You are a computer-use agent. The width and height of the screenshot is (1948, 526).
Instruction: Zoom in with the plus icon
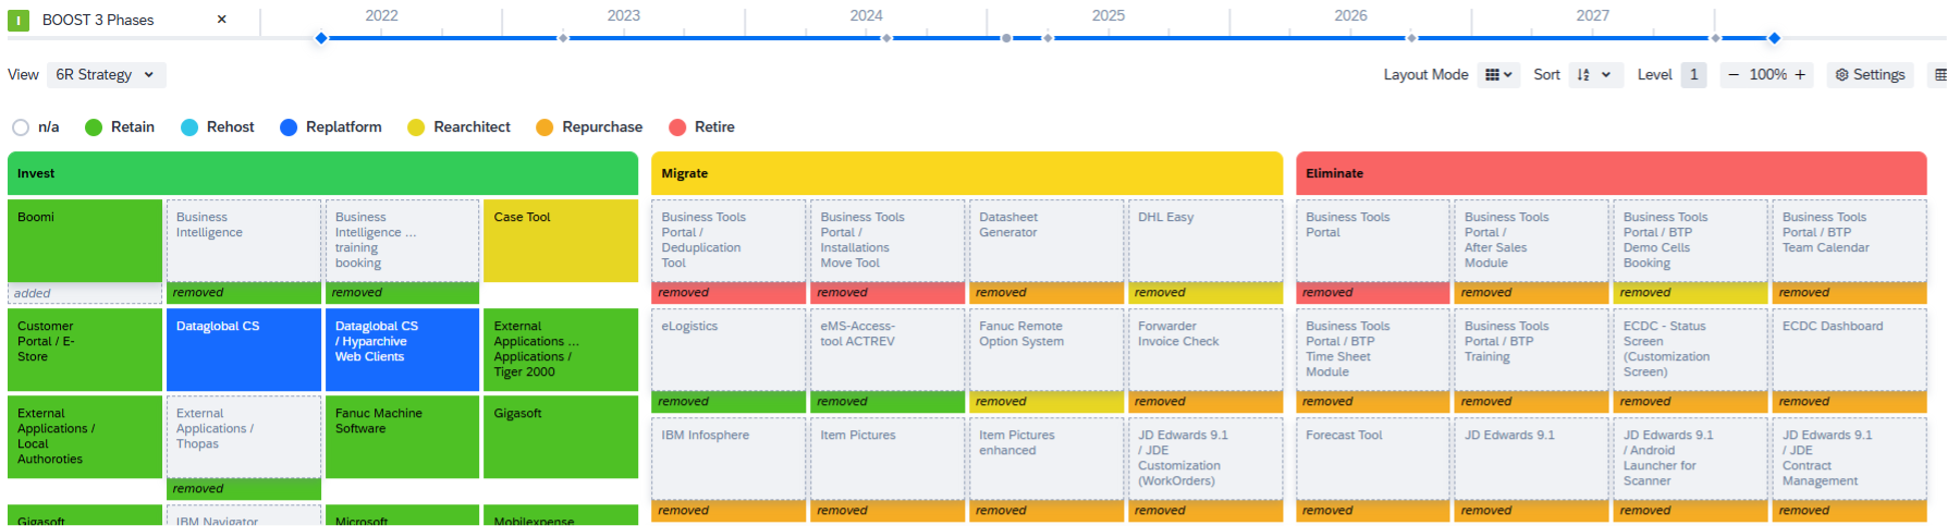[1800, 75]
